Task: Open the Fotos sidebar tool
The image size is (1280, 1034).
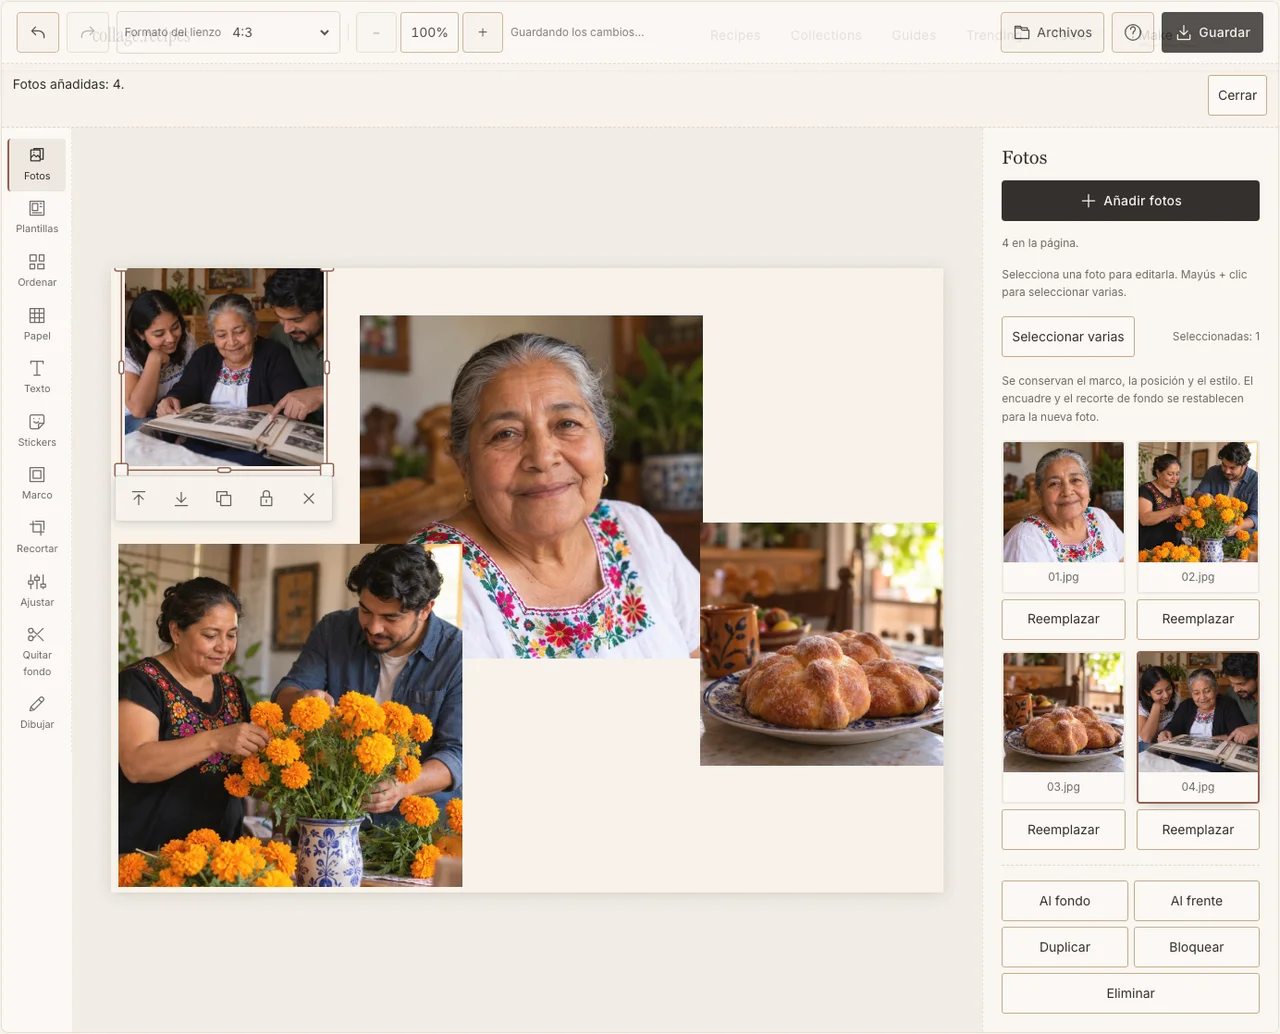Action: click(x=37, y=164)
